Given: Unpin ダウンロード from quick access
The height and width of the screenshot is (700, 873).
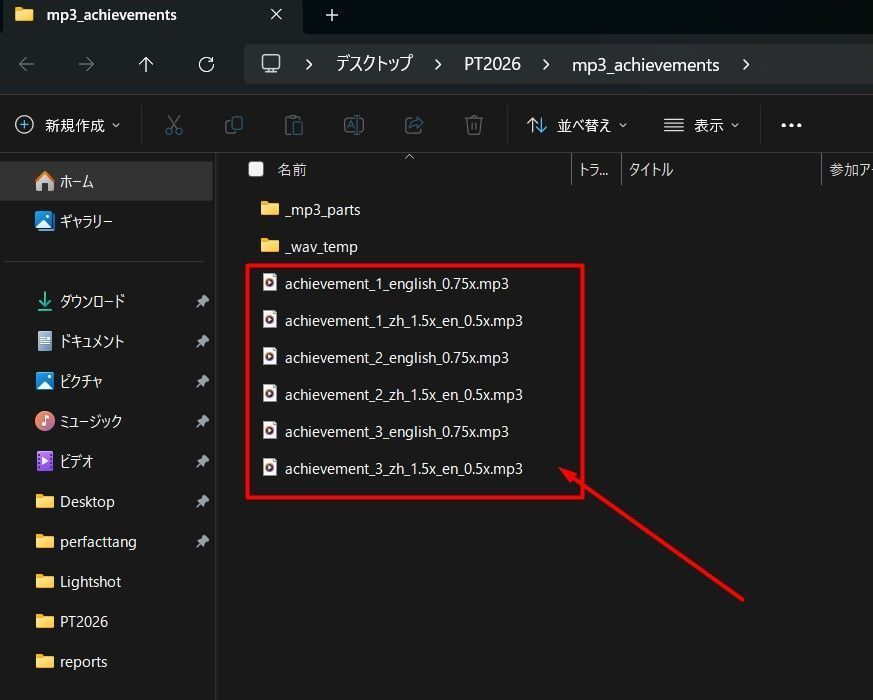Looking at the screenshot, I should (x=202, y=301).
